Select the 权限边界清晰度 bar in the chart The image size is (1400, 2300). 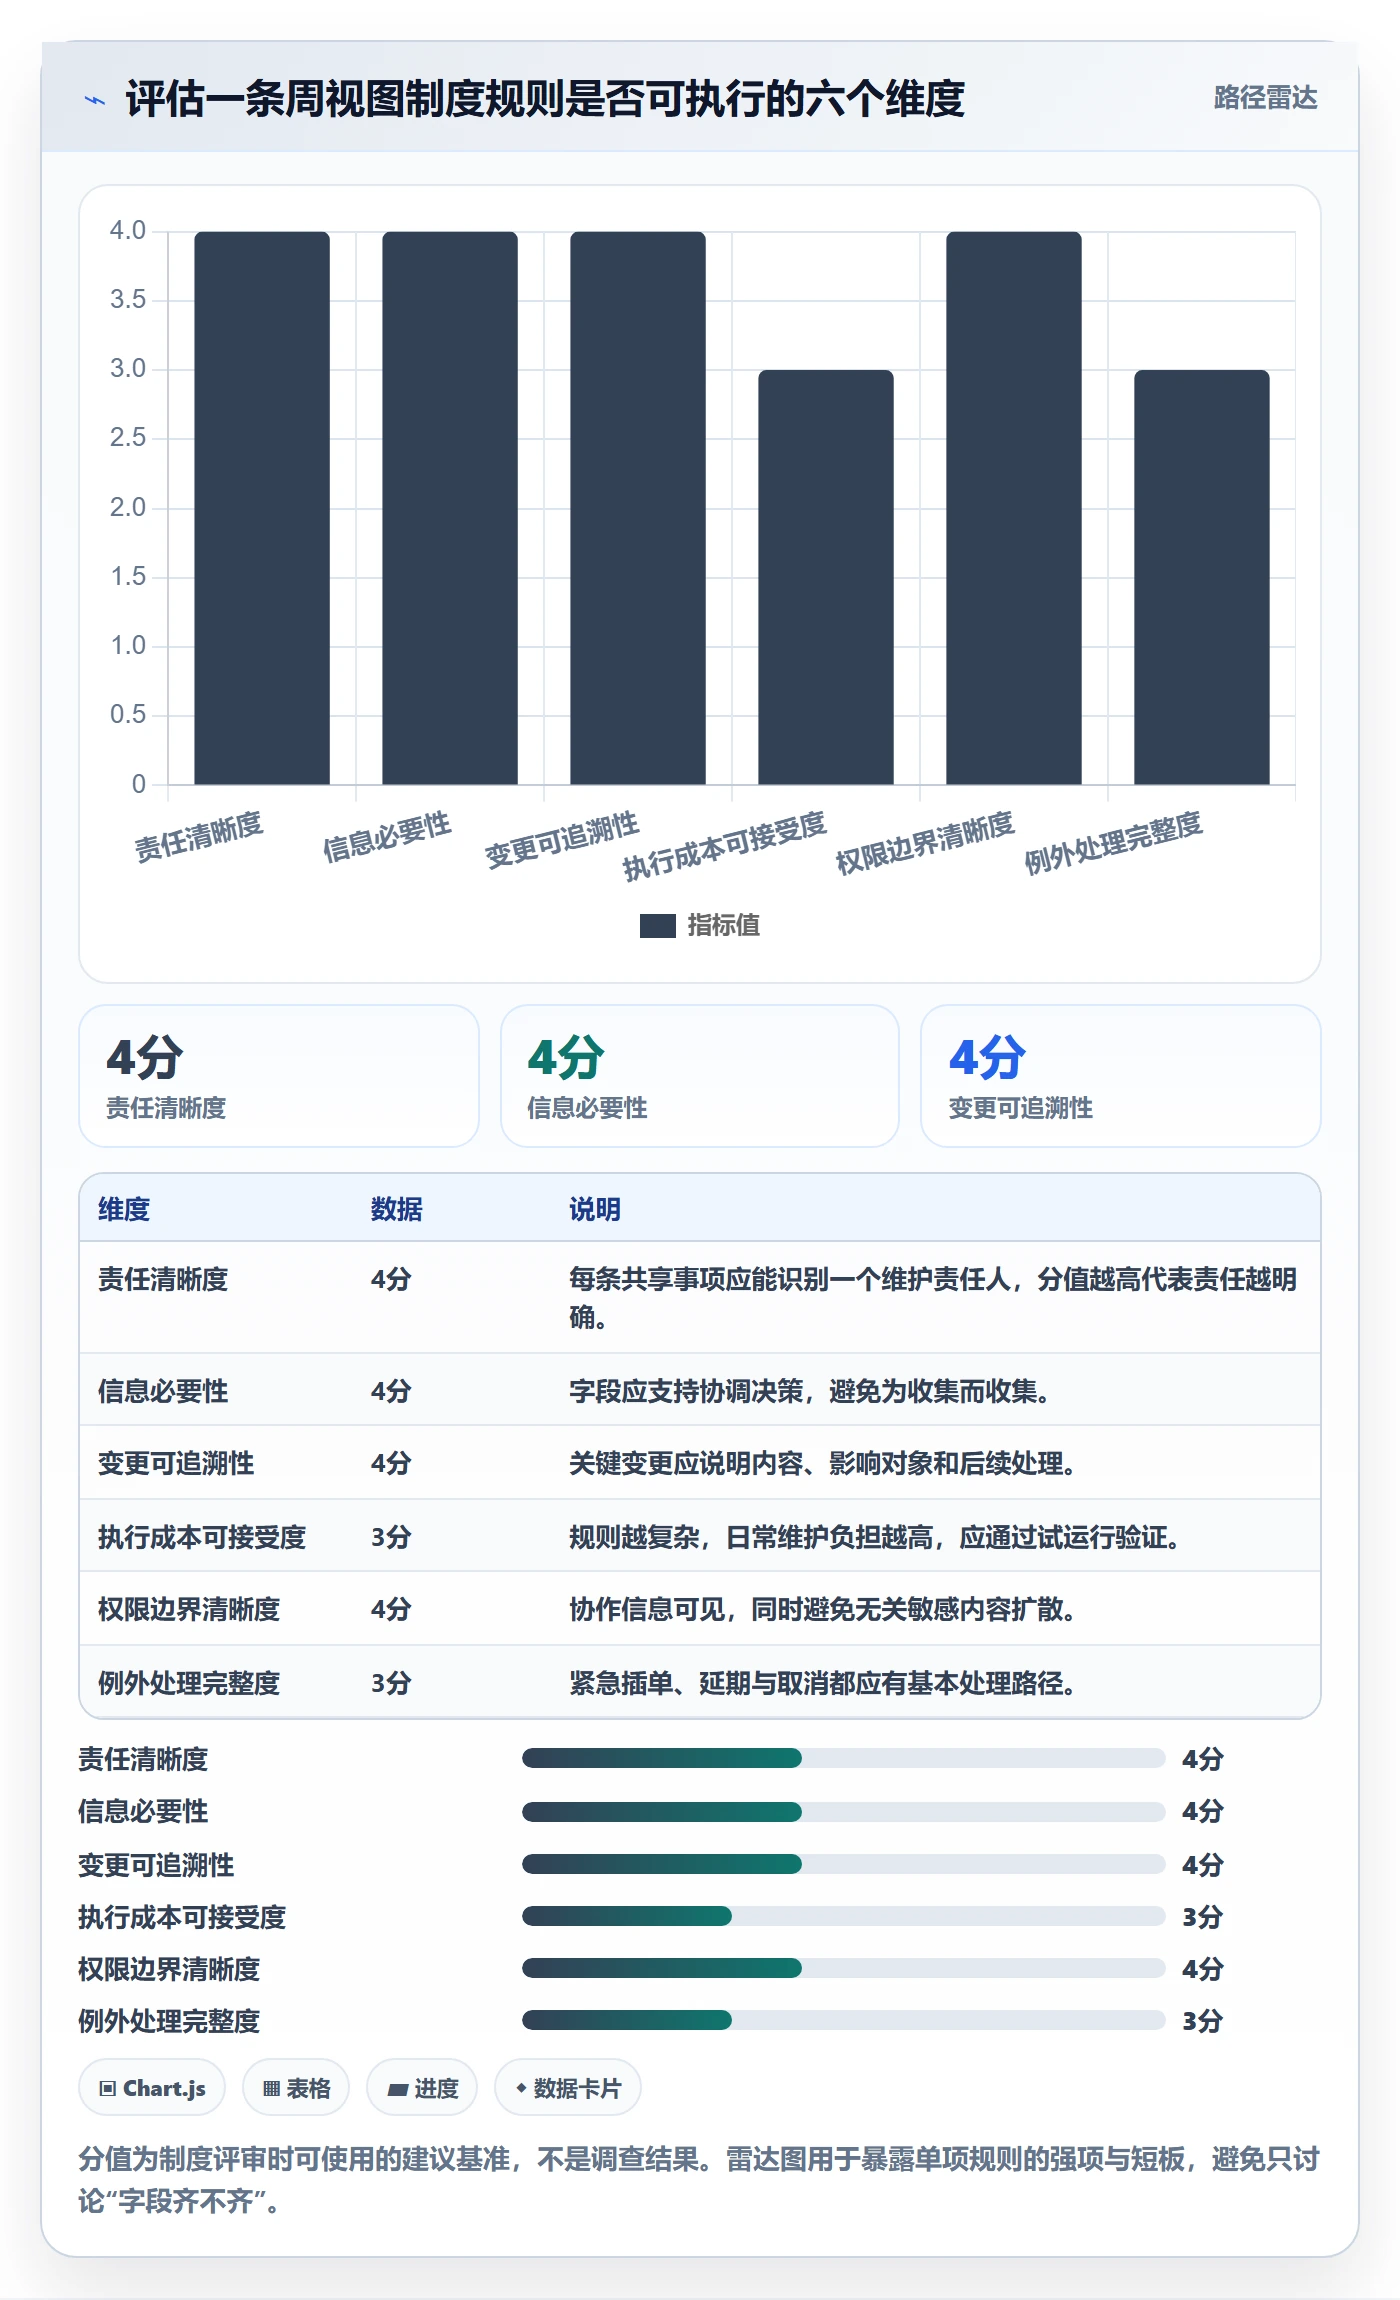point(1014,508)
